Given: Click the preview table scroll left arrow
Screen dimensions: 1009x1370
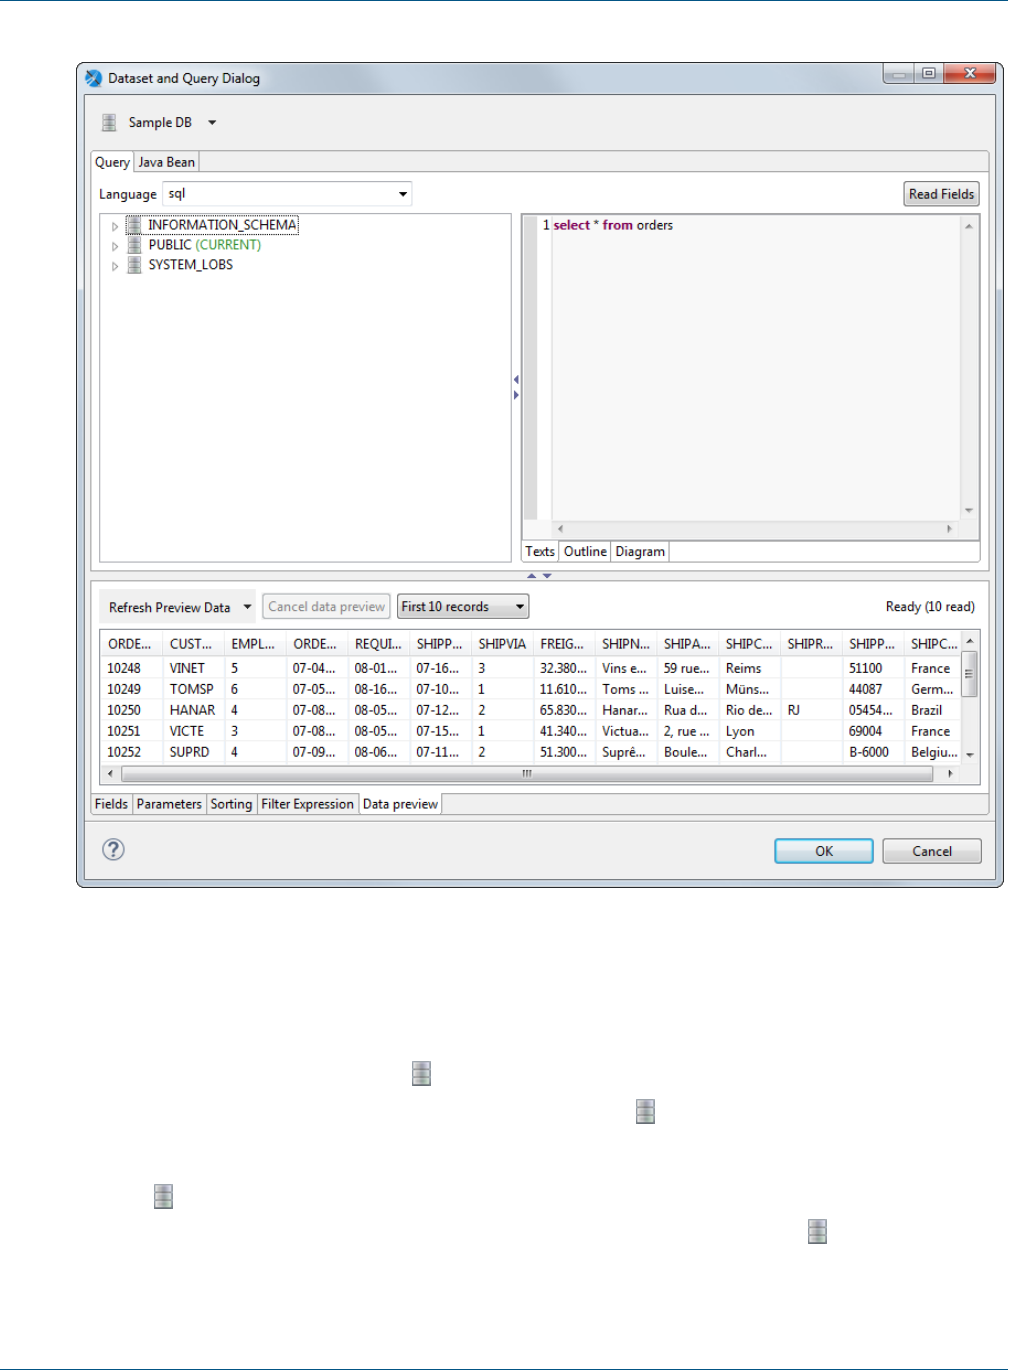Looking at the screenshot, I should point(110,774).
